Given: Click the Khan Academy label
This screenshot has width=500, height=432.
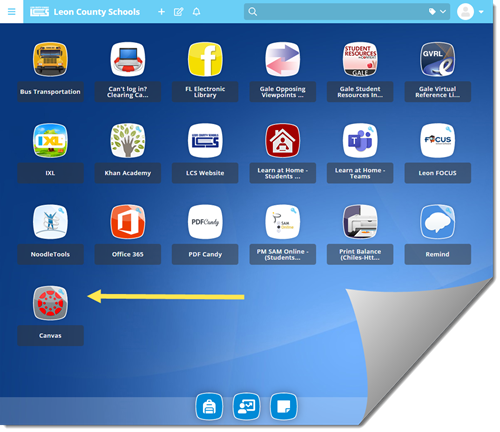Looking at the screenshot, I should 128,173.
